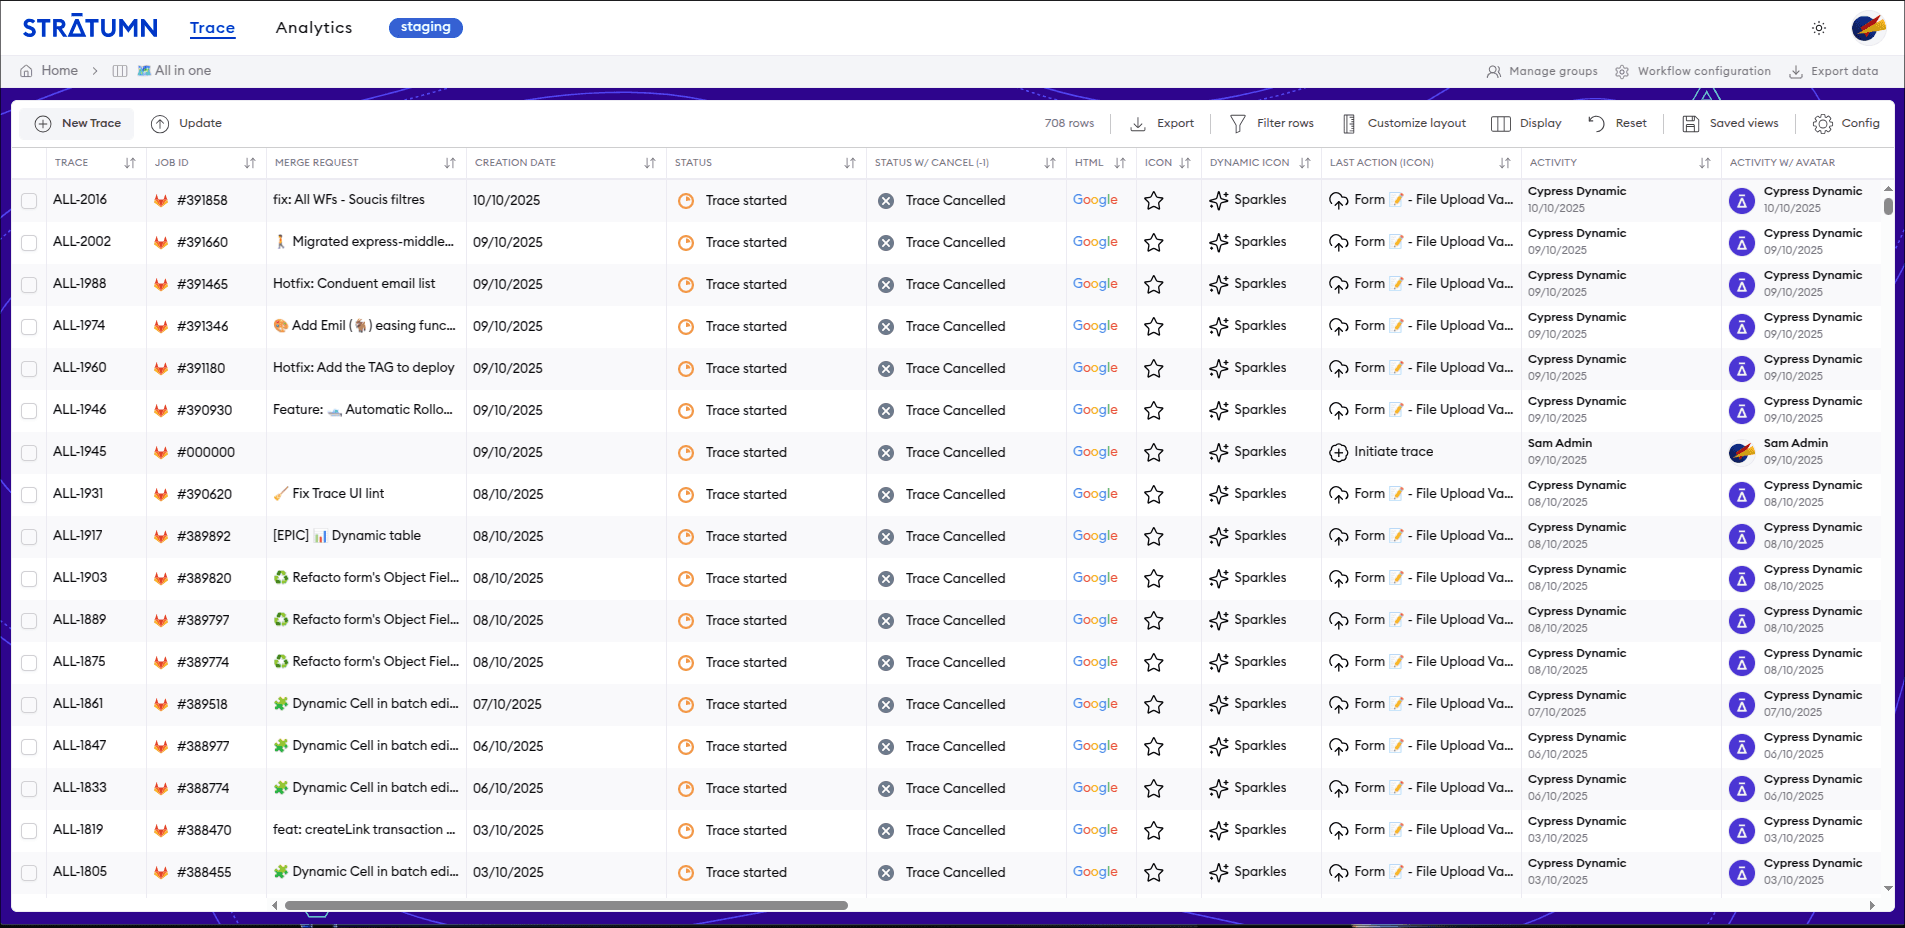The height and width of the screenshot is (928, 1905).
Task: Open Google link in ALL-2002 row
Action: click(1095, 242)
